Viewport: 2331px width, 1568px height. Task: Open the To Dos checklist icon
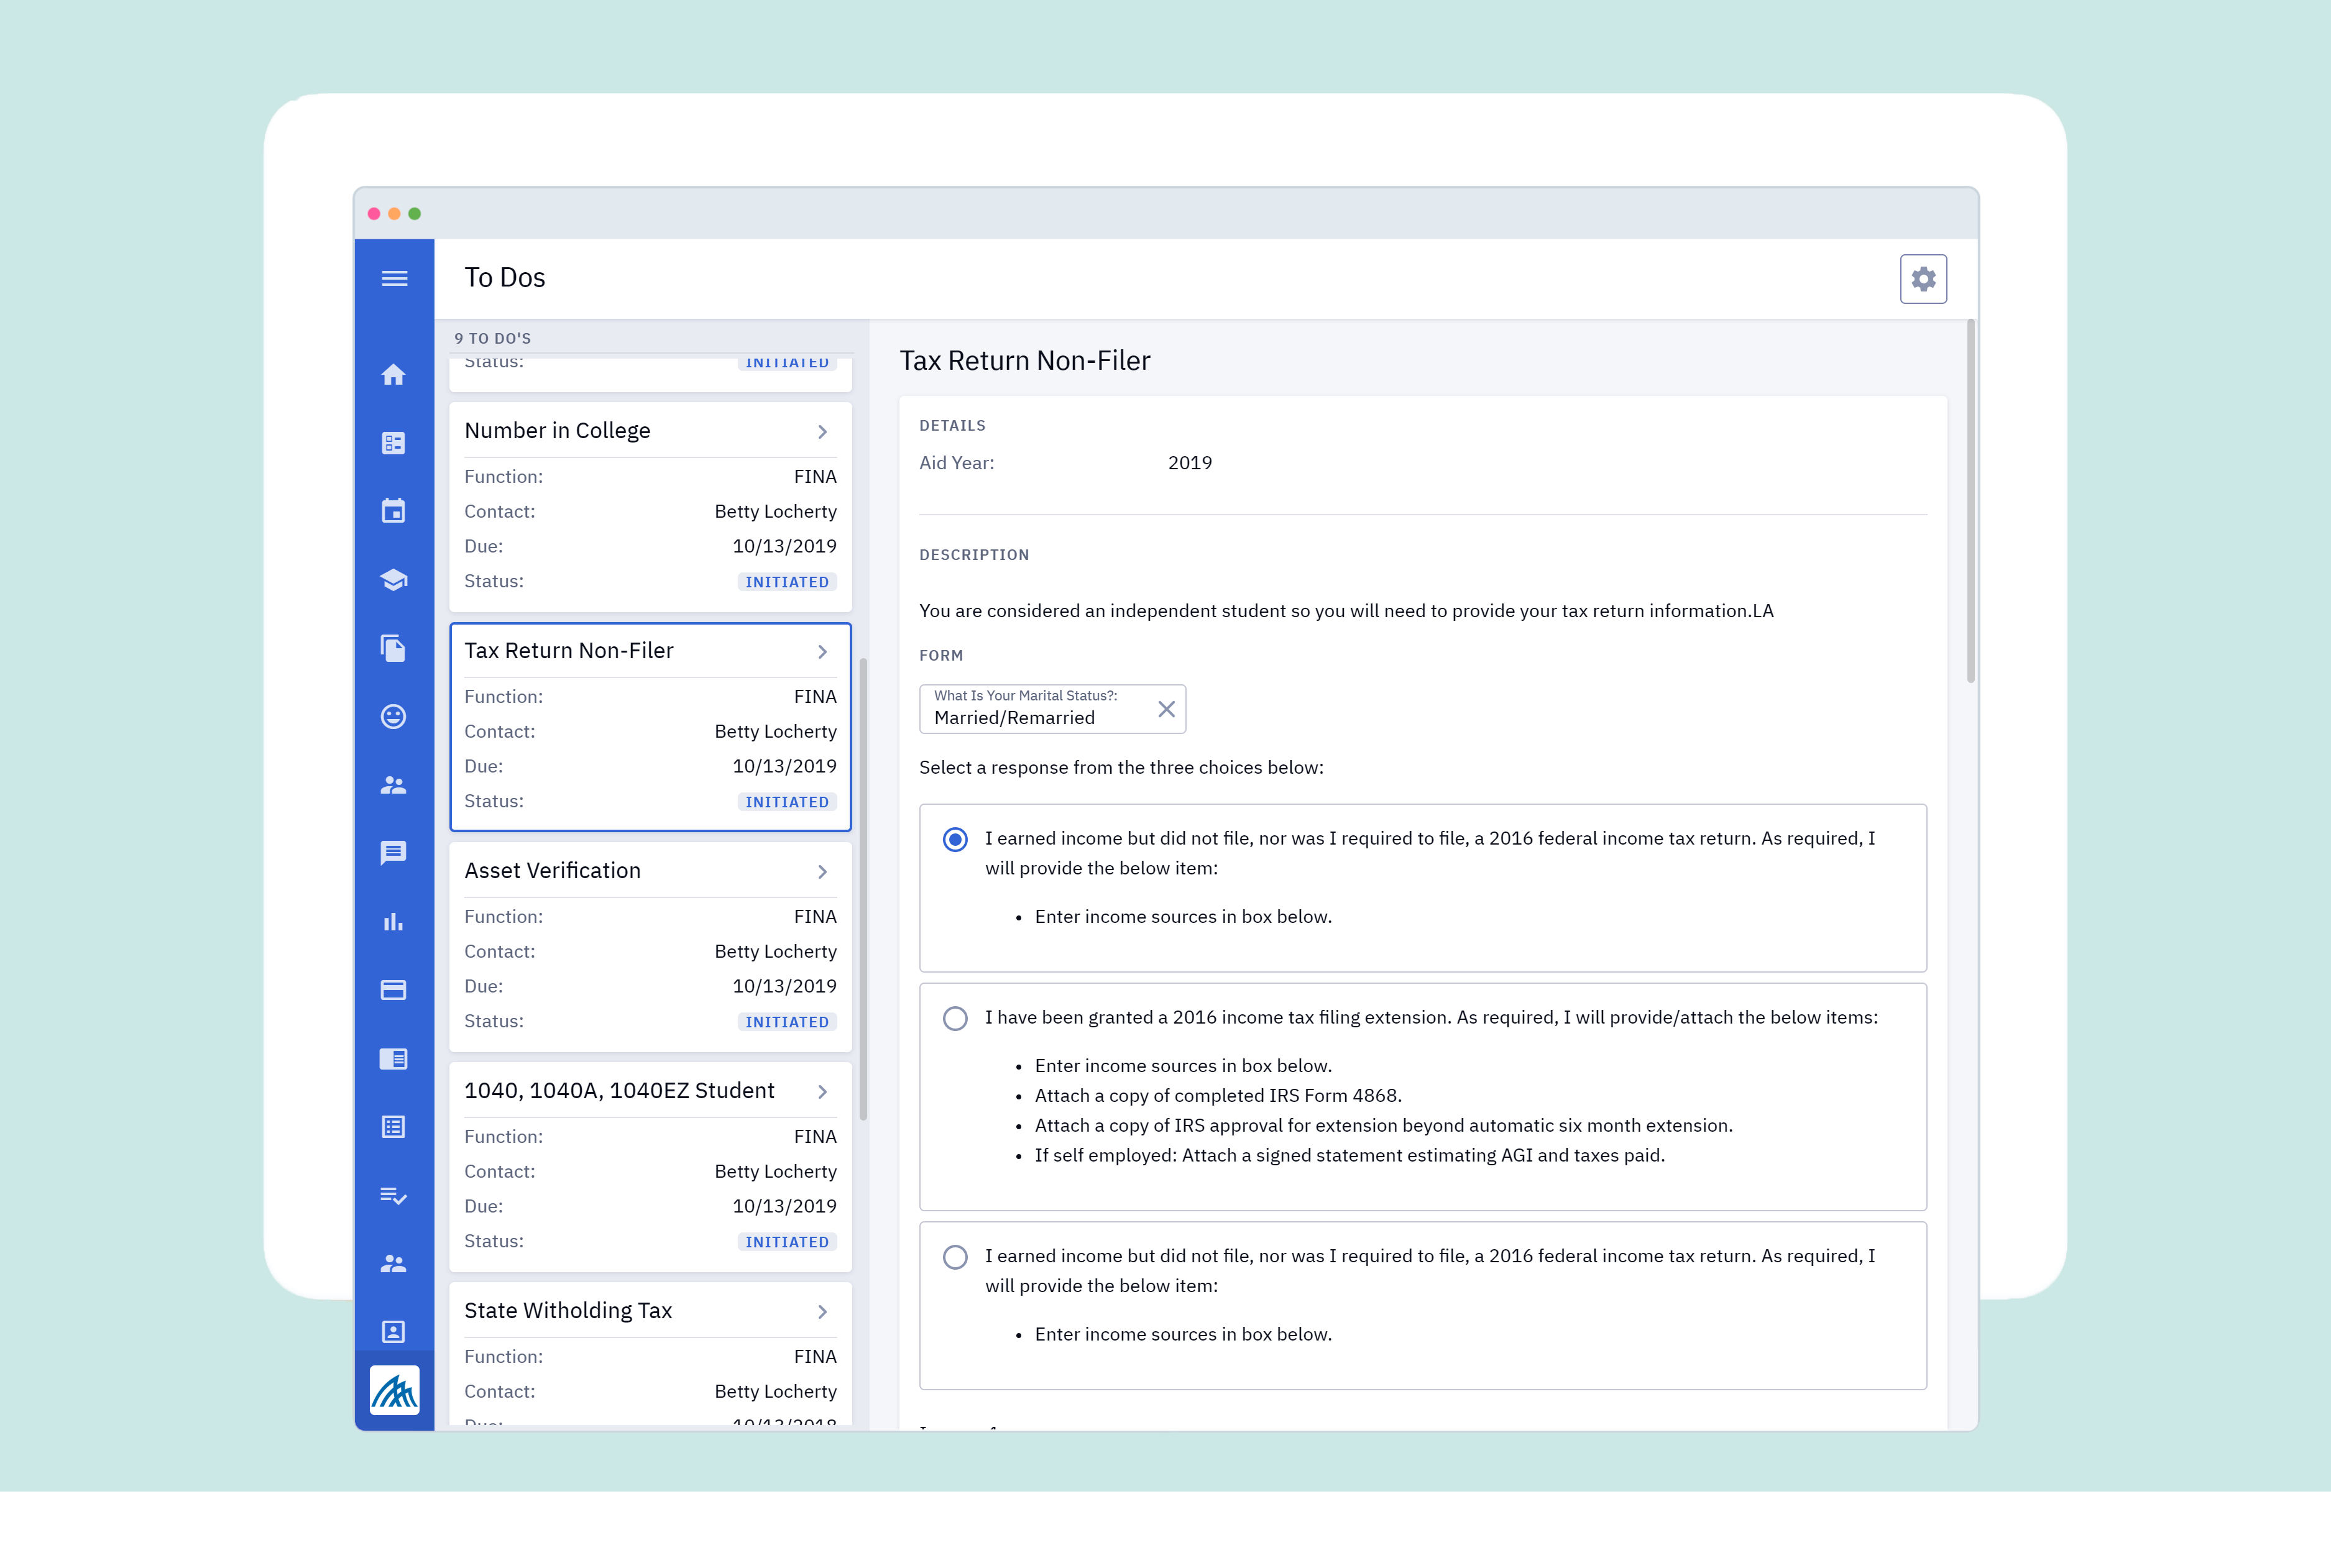394,1196
